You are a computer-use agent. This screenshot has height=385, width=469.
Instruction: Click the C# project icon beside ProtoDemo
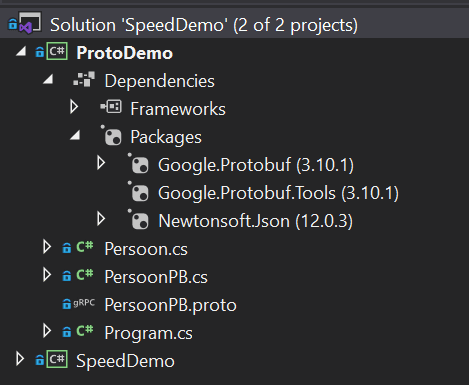click(x=57, y=52)
